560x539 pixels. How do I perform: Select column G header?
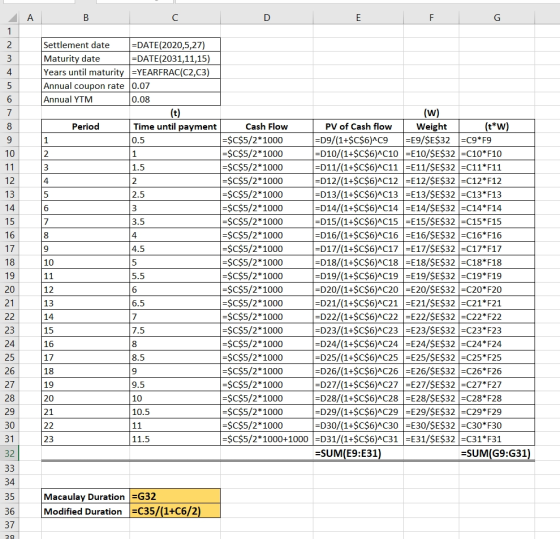tap(497, 18)
